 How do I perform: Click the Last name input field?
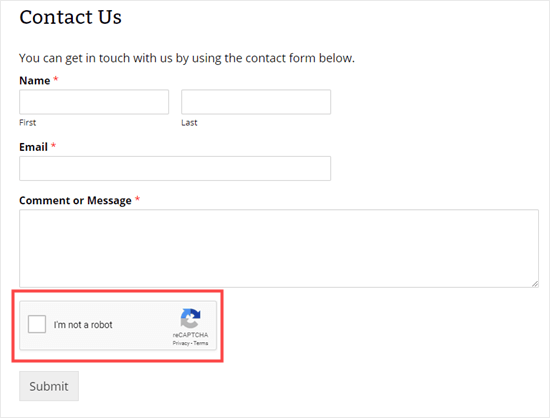point(256,102)
